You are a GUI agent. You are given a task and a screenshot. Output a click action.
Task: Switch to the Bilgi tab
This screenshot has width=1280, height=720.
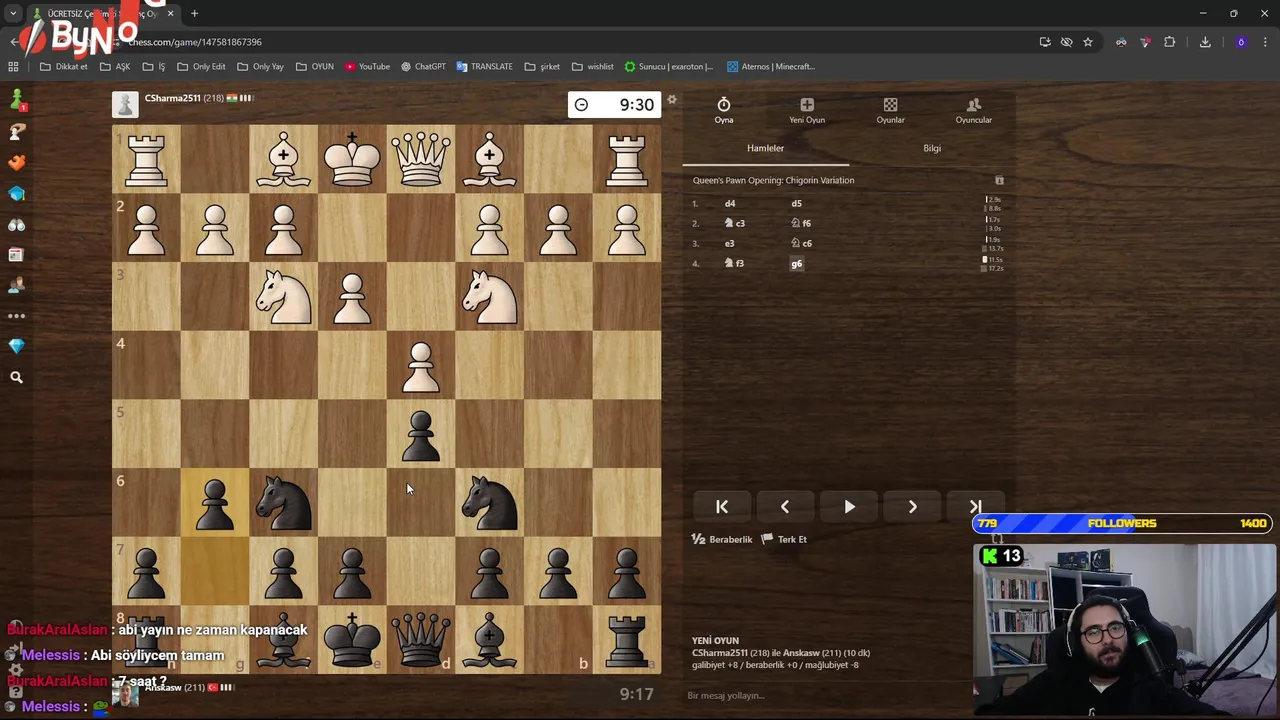point(931,148)
